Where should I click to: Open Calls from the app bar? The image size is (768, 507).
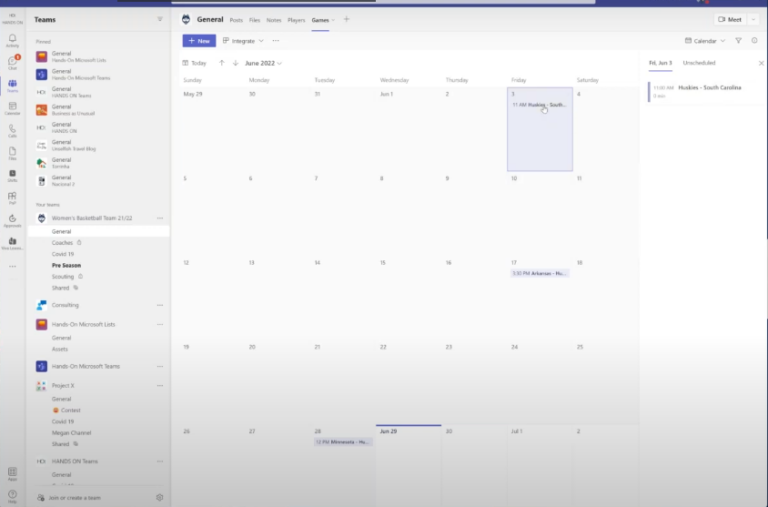(x=12, y=131)
